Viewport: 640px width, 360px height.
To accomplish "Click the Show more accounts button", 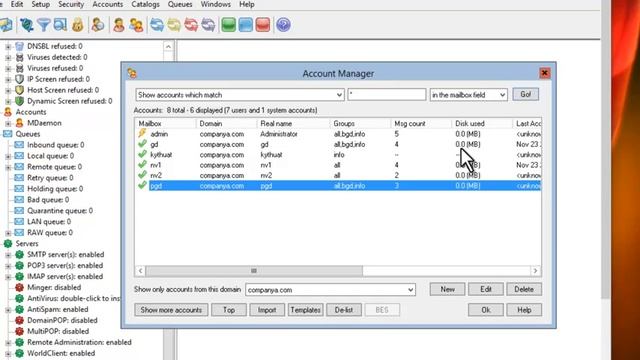I will (171, 310).
